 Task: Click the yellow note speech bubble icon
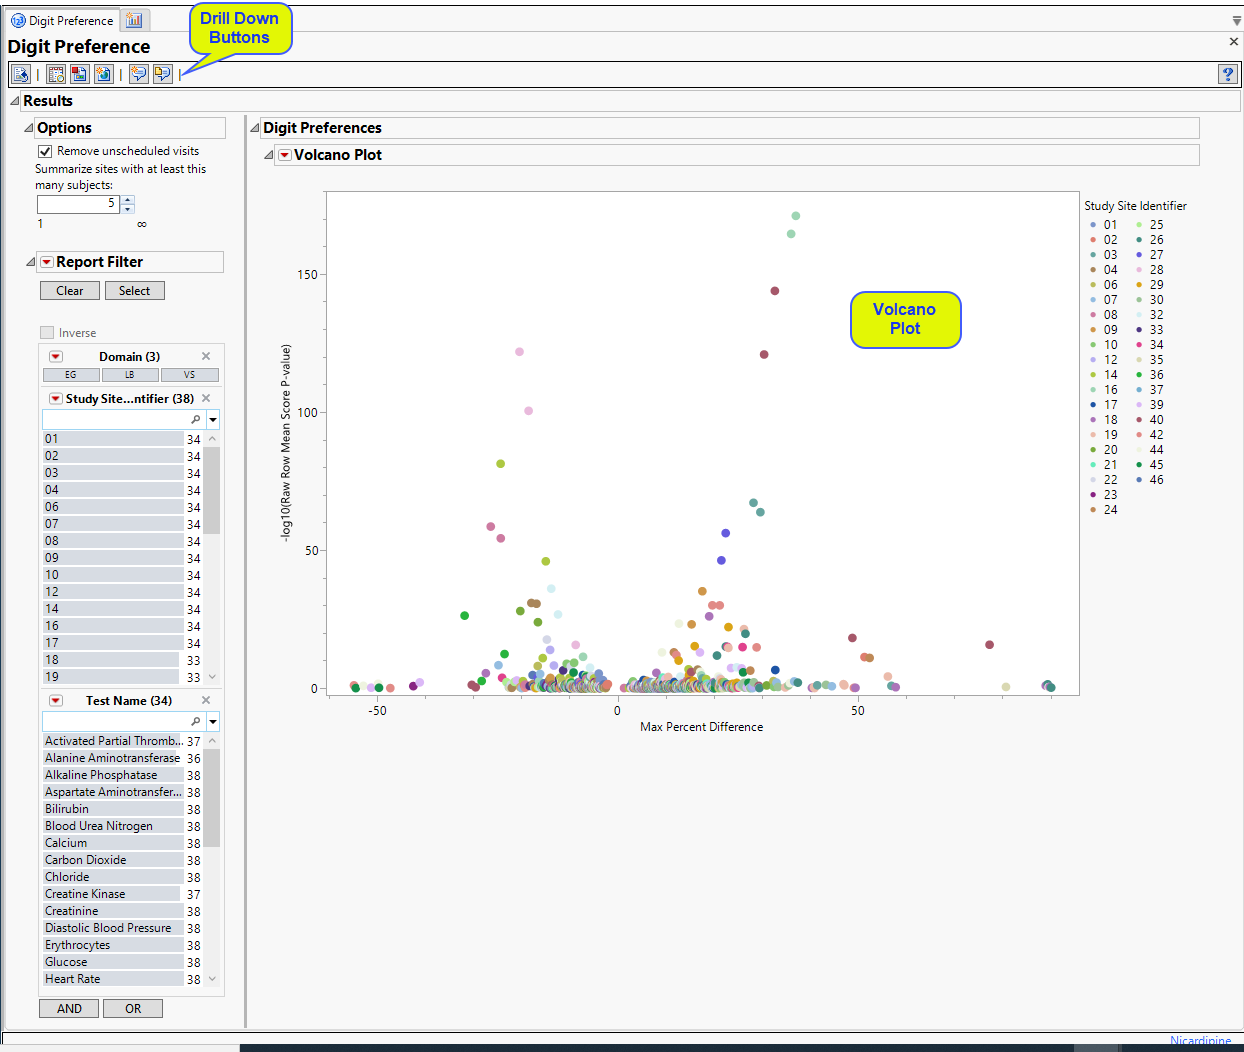coord(162,74)
